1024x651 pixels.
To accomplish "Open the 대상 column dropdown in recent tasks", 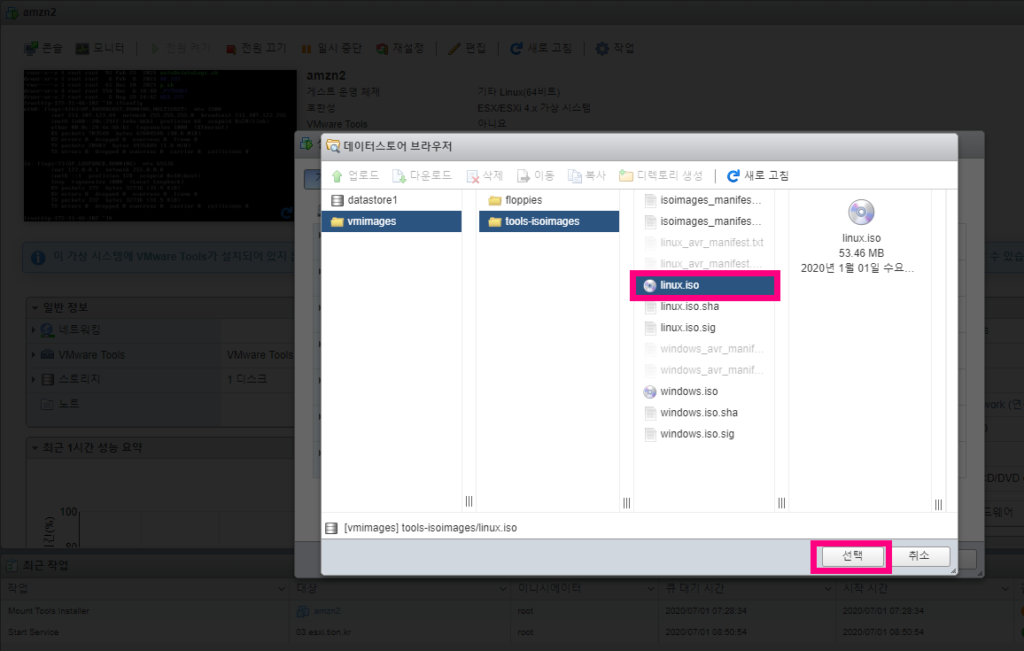I will click(502, 589).
